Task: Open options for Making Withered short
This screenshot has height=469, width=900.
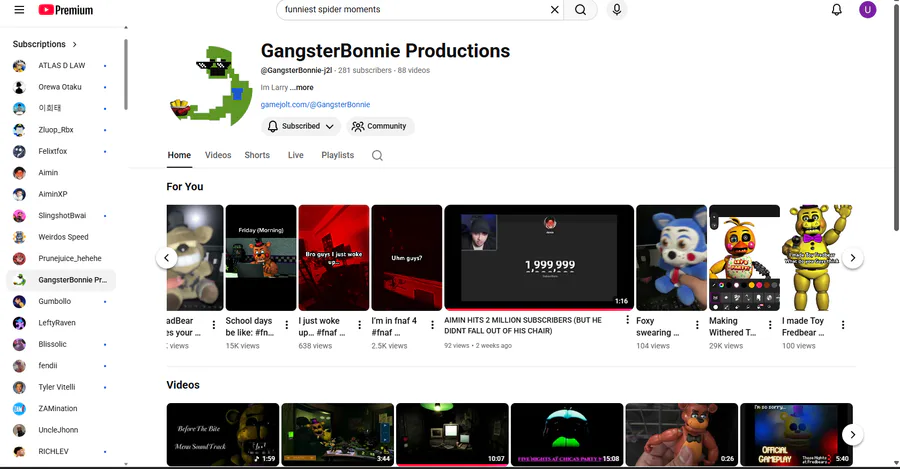Action: click(x=770, y=325)
